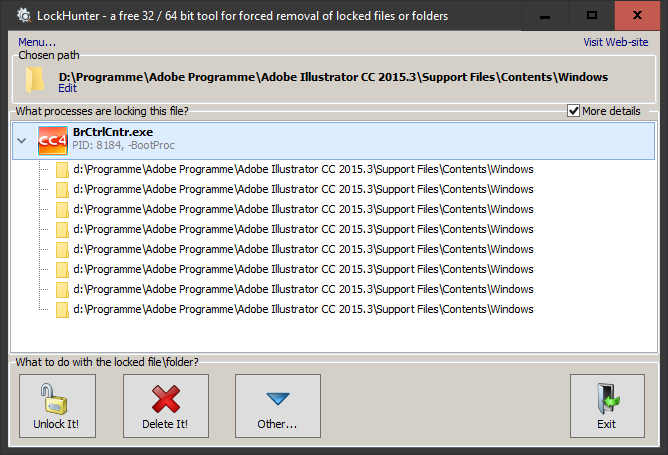Collapse the BrCtrlCntr.exe process tree

[x=22, y=140]
